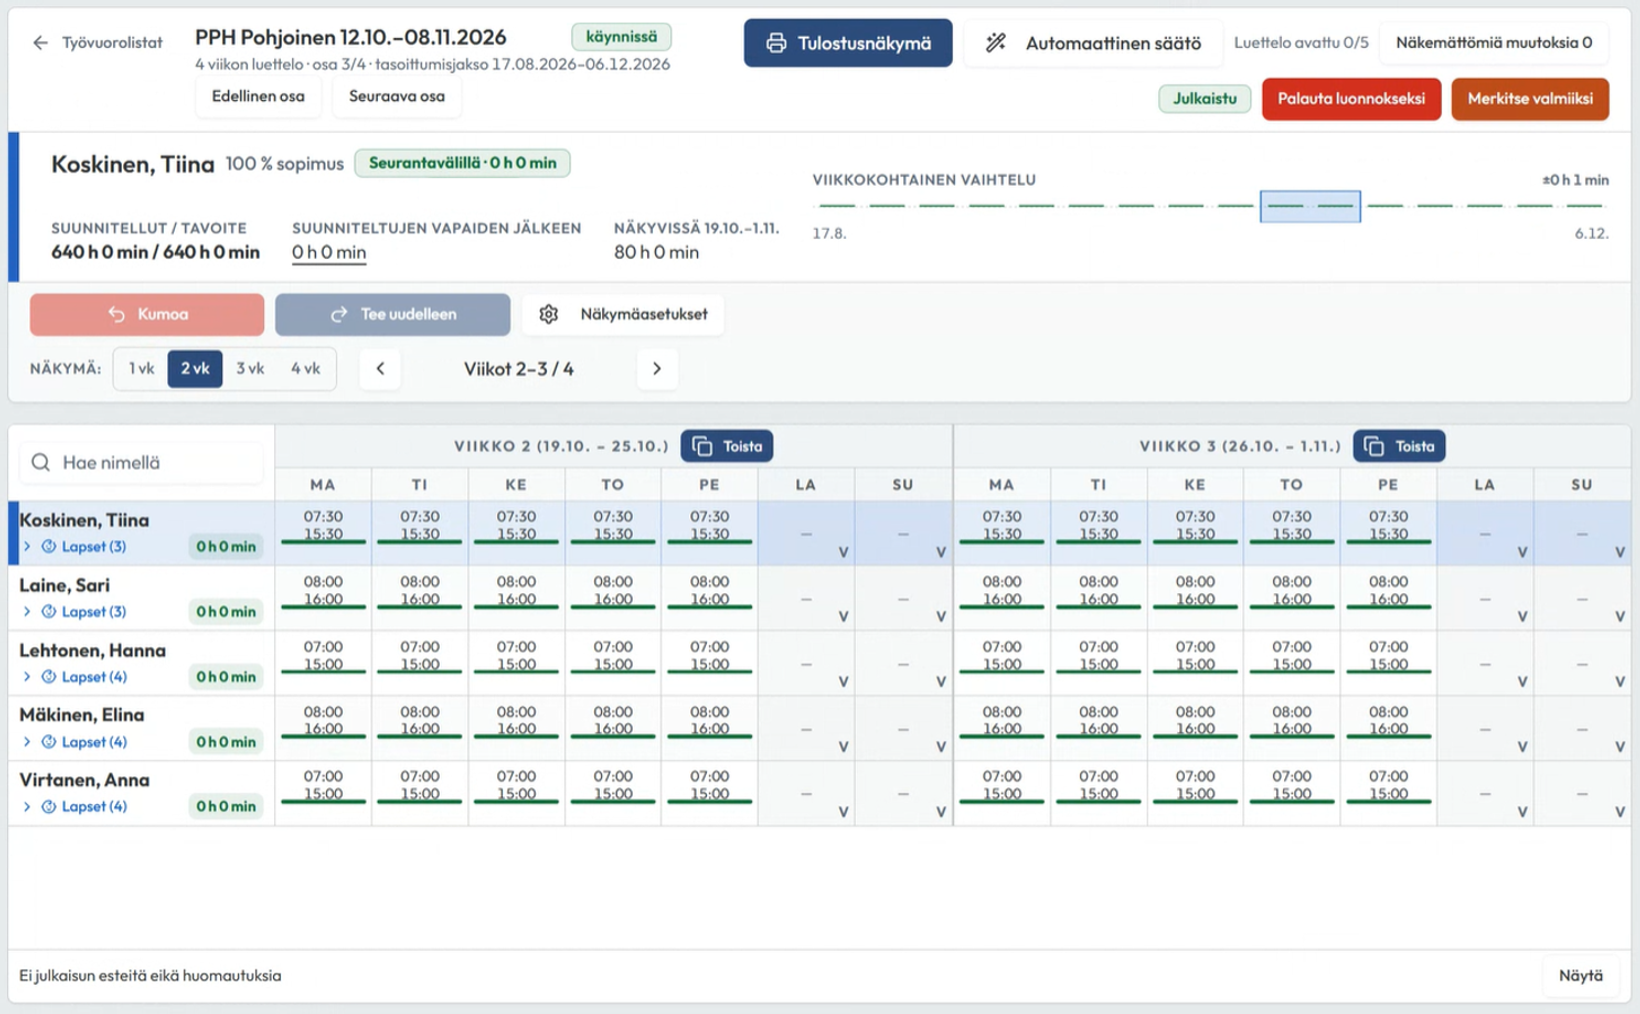Click the 0 h 0 min underlined value
Viewport: 1640px width, 1014px height.
329,253
